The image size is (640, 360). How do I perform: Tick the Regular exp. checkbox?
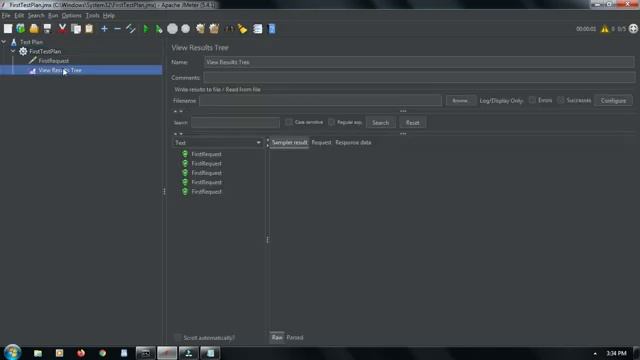coord(331,122)
